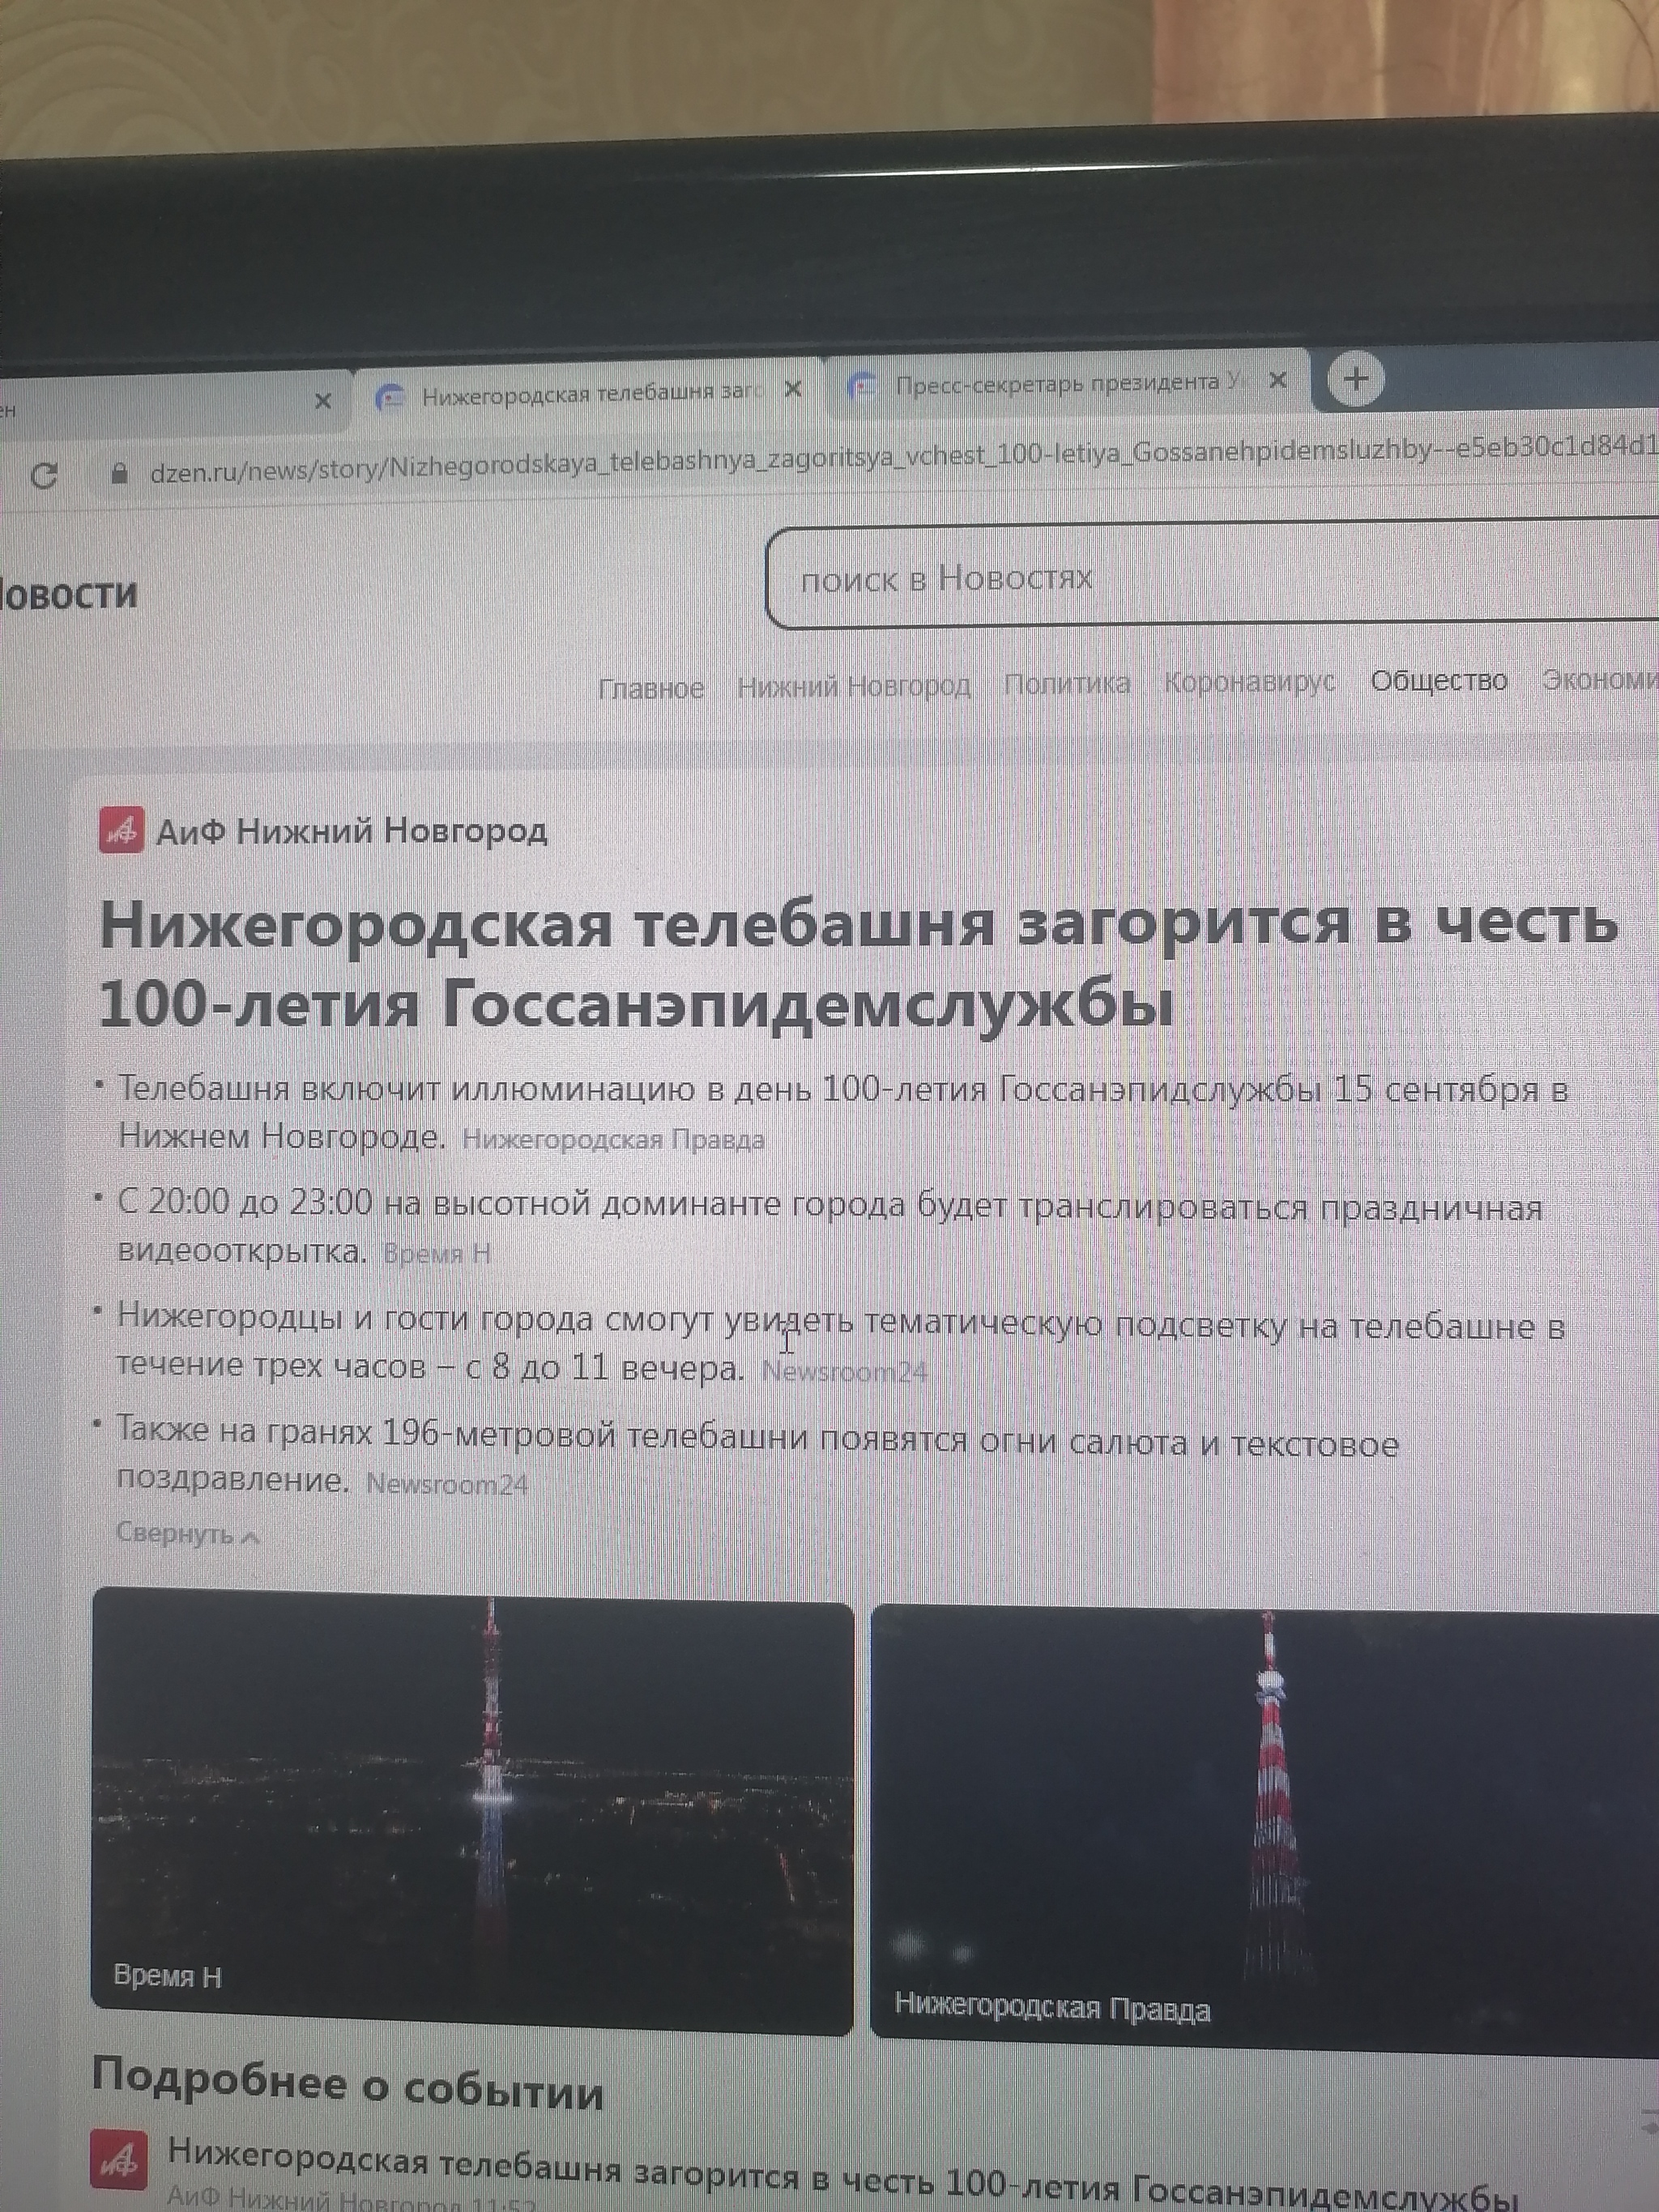Viewport: 1659px width, 2212px height.
Task: Click the browser reload page icon
Action: coord(44,475)
